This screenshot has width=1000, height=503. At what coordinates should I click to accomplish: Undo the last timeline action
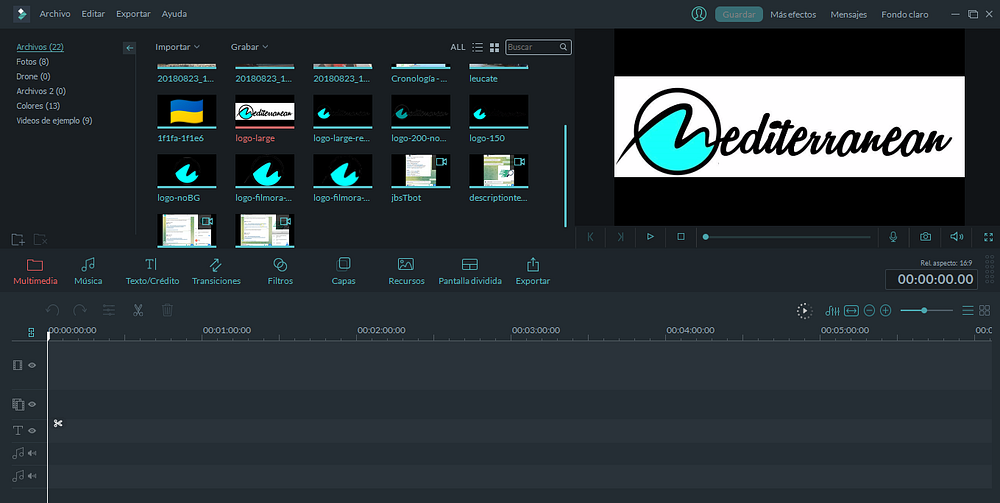click(x=52, y=310)
